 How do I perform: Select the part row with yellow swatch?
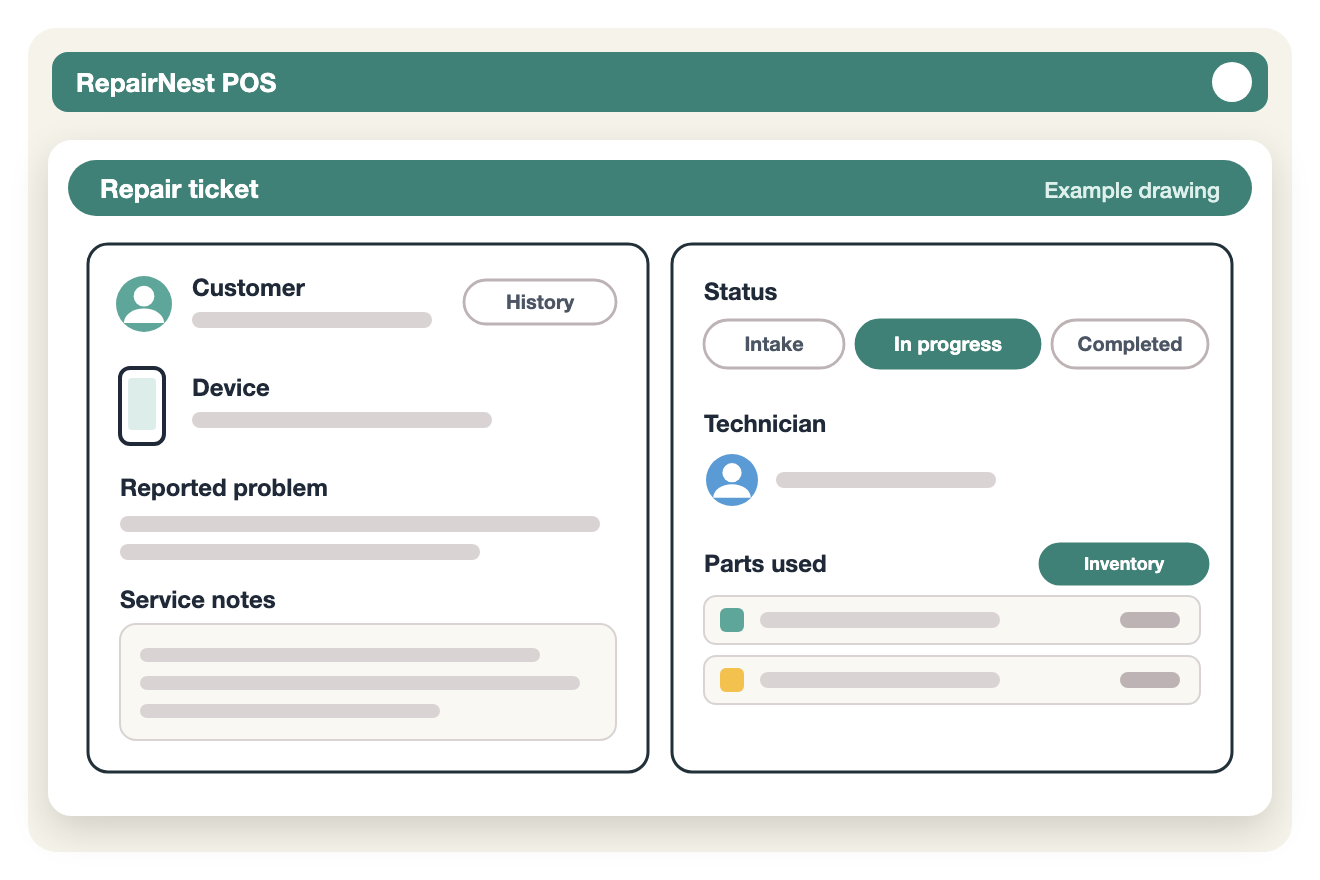[952, 680]
